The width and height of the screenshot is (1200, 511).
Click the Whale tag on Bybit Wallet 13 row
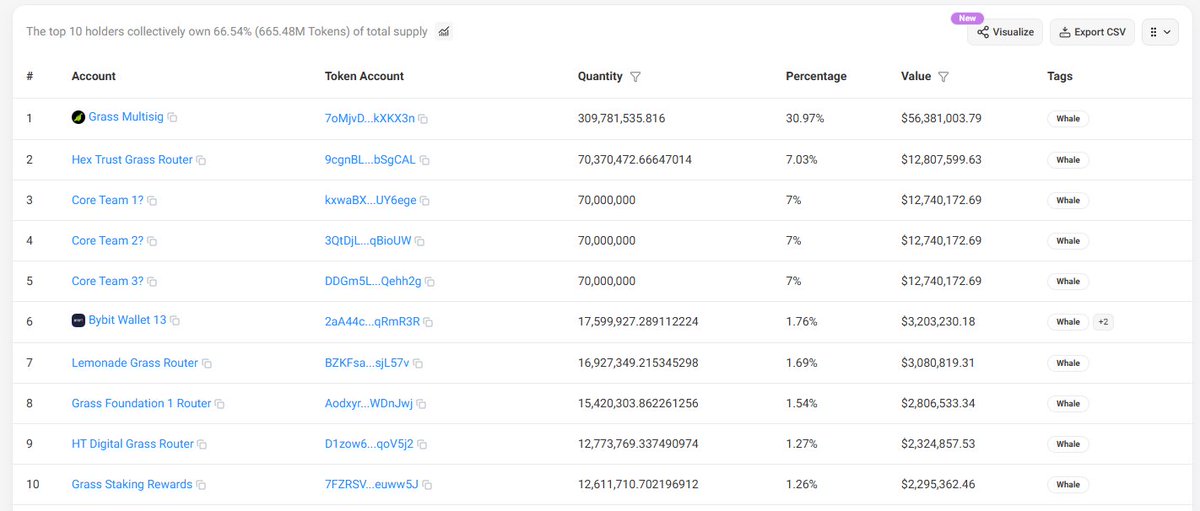point(1068,322)
